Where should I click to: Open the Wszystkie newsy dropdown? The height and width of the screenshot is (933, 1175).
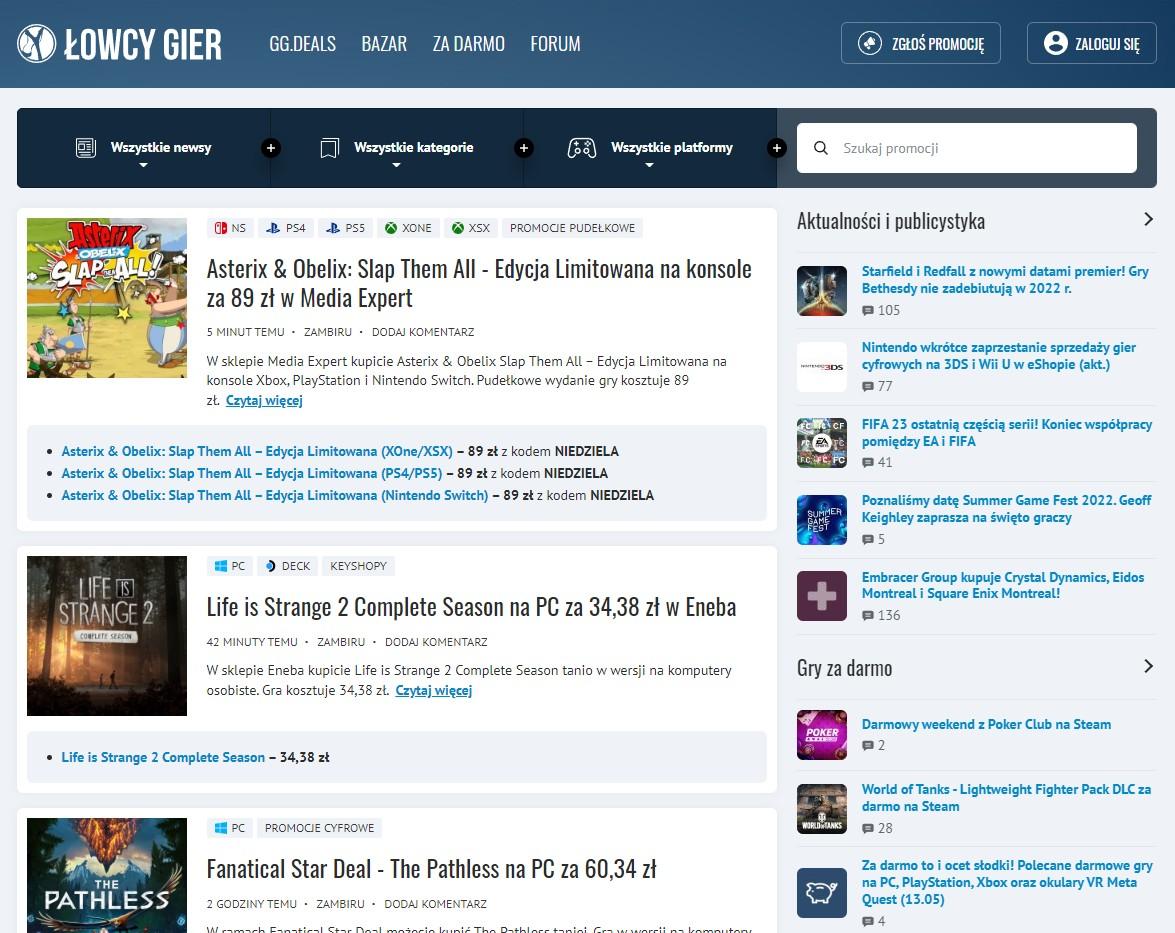[x=144, y=148]
